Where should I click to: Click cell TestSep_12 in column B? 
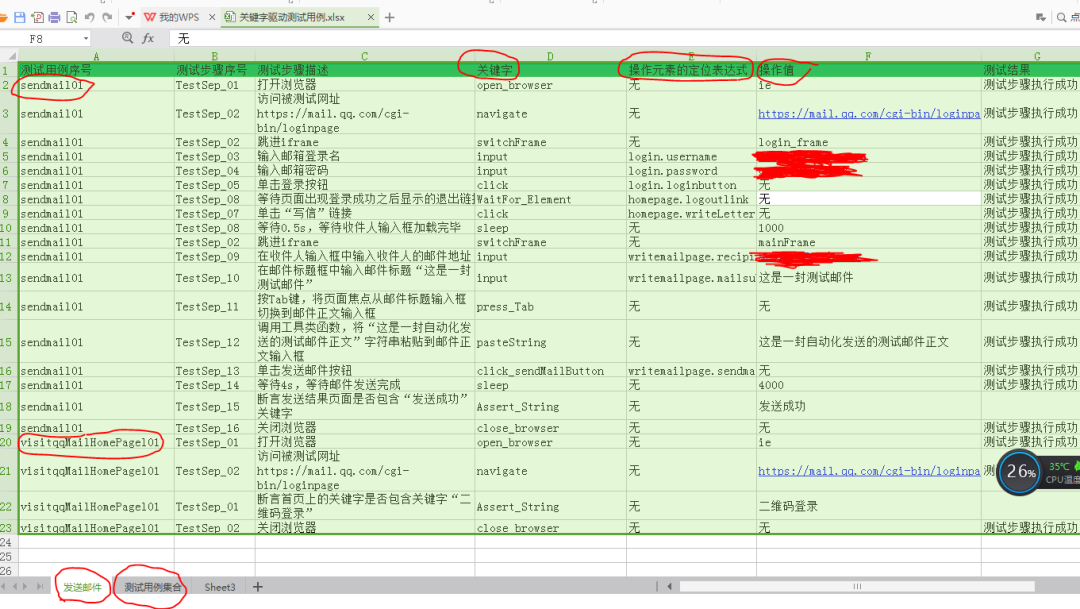click(215, 342)
